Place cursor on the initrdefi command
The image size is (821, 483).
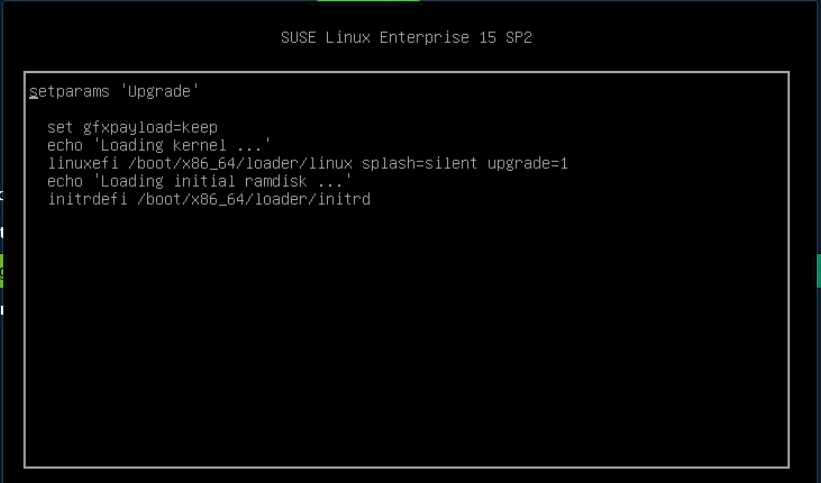pyautogui.click(x=87, y=200)
